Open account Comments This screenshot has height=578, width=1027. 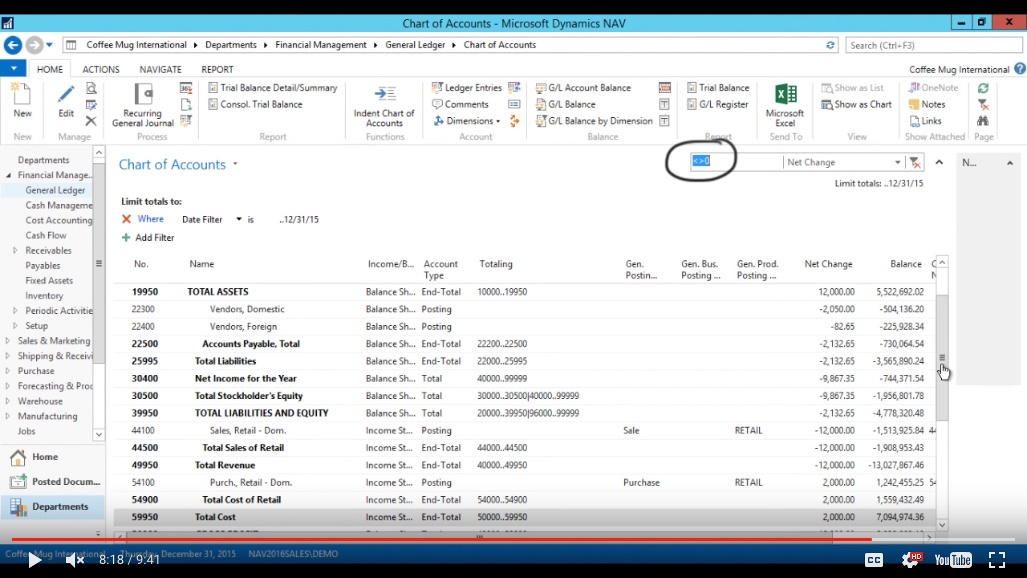(x=460, y=104)
